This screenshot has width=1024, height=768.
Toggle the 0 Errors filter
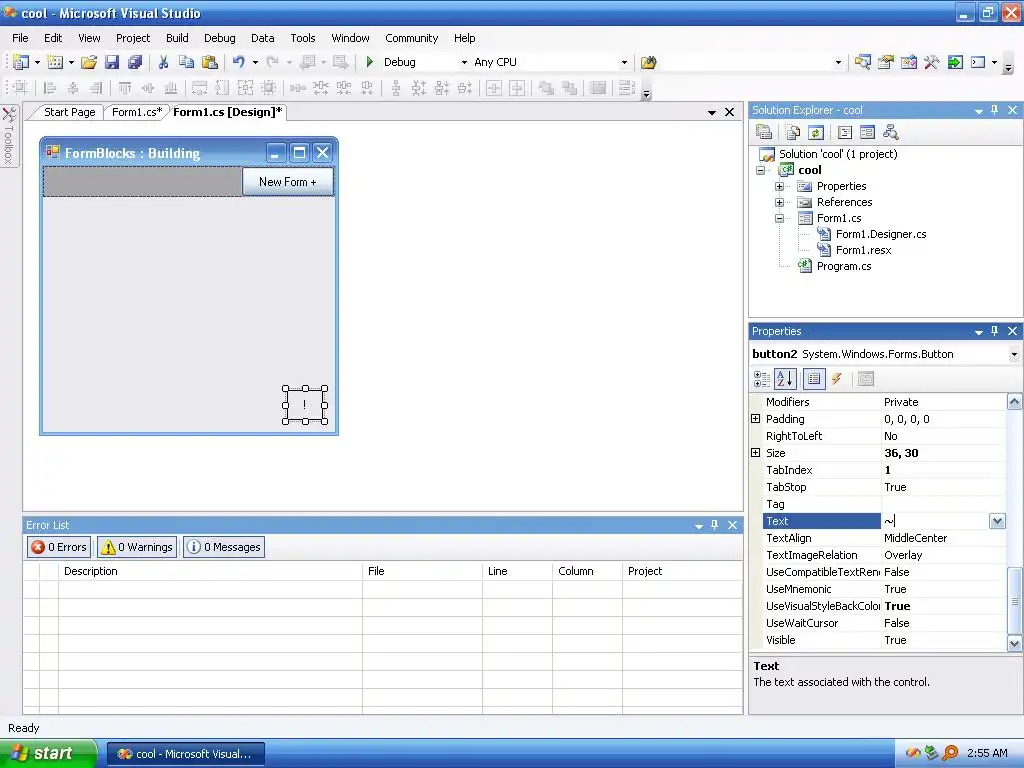click(x=59, y=547)
